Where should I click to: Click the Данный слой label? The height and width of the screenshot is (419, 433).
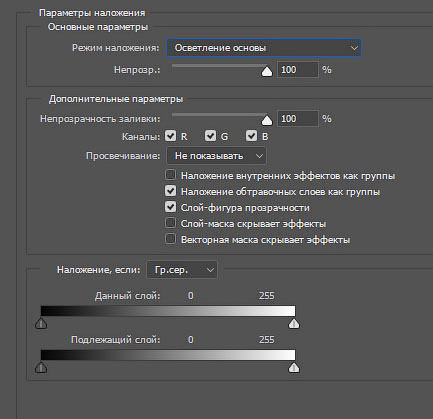tap(127, 296)
